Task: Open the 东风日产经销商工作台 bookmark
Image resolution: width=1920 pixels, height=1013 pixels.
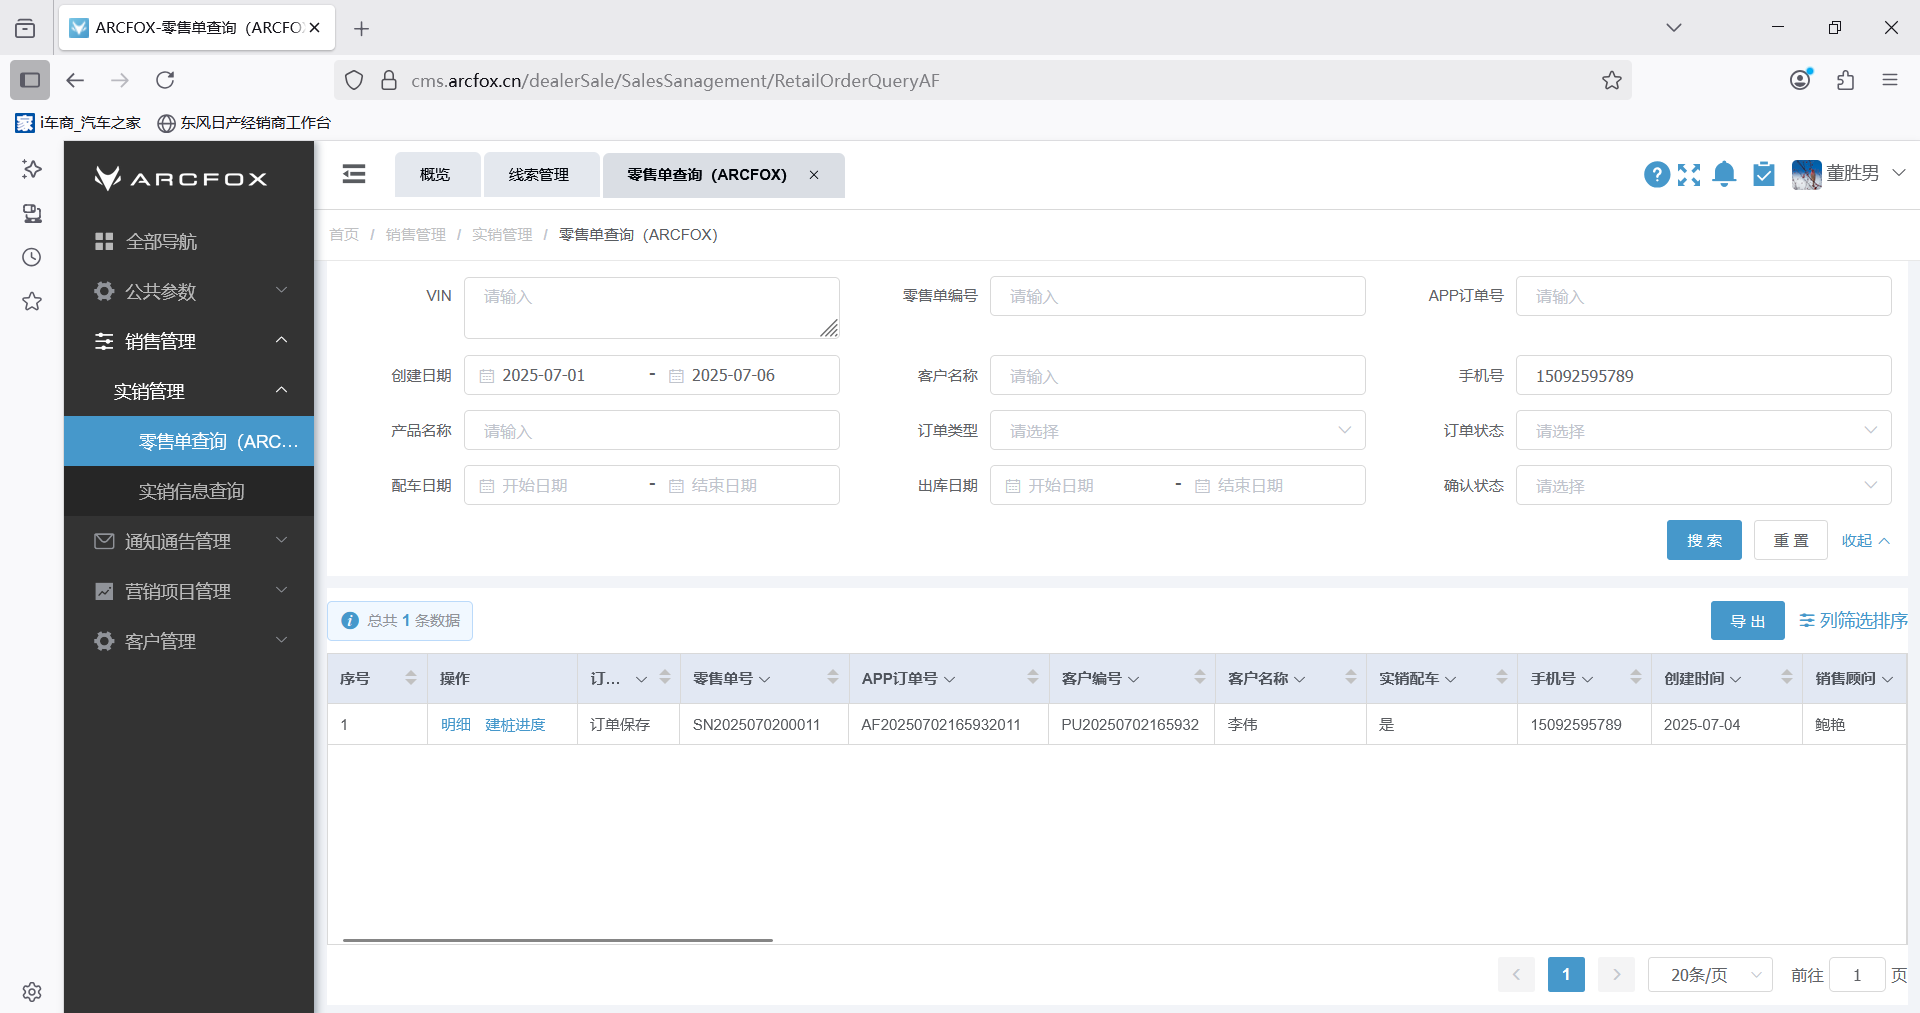Action: point(244,123)
